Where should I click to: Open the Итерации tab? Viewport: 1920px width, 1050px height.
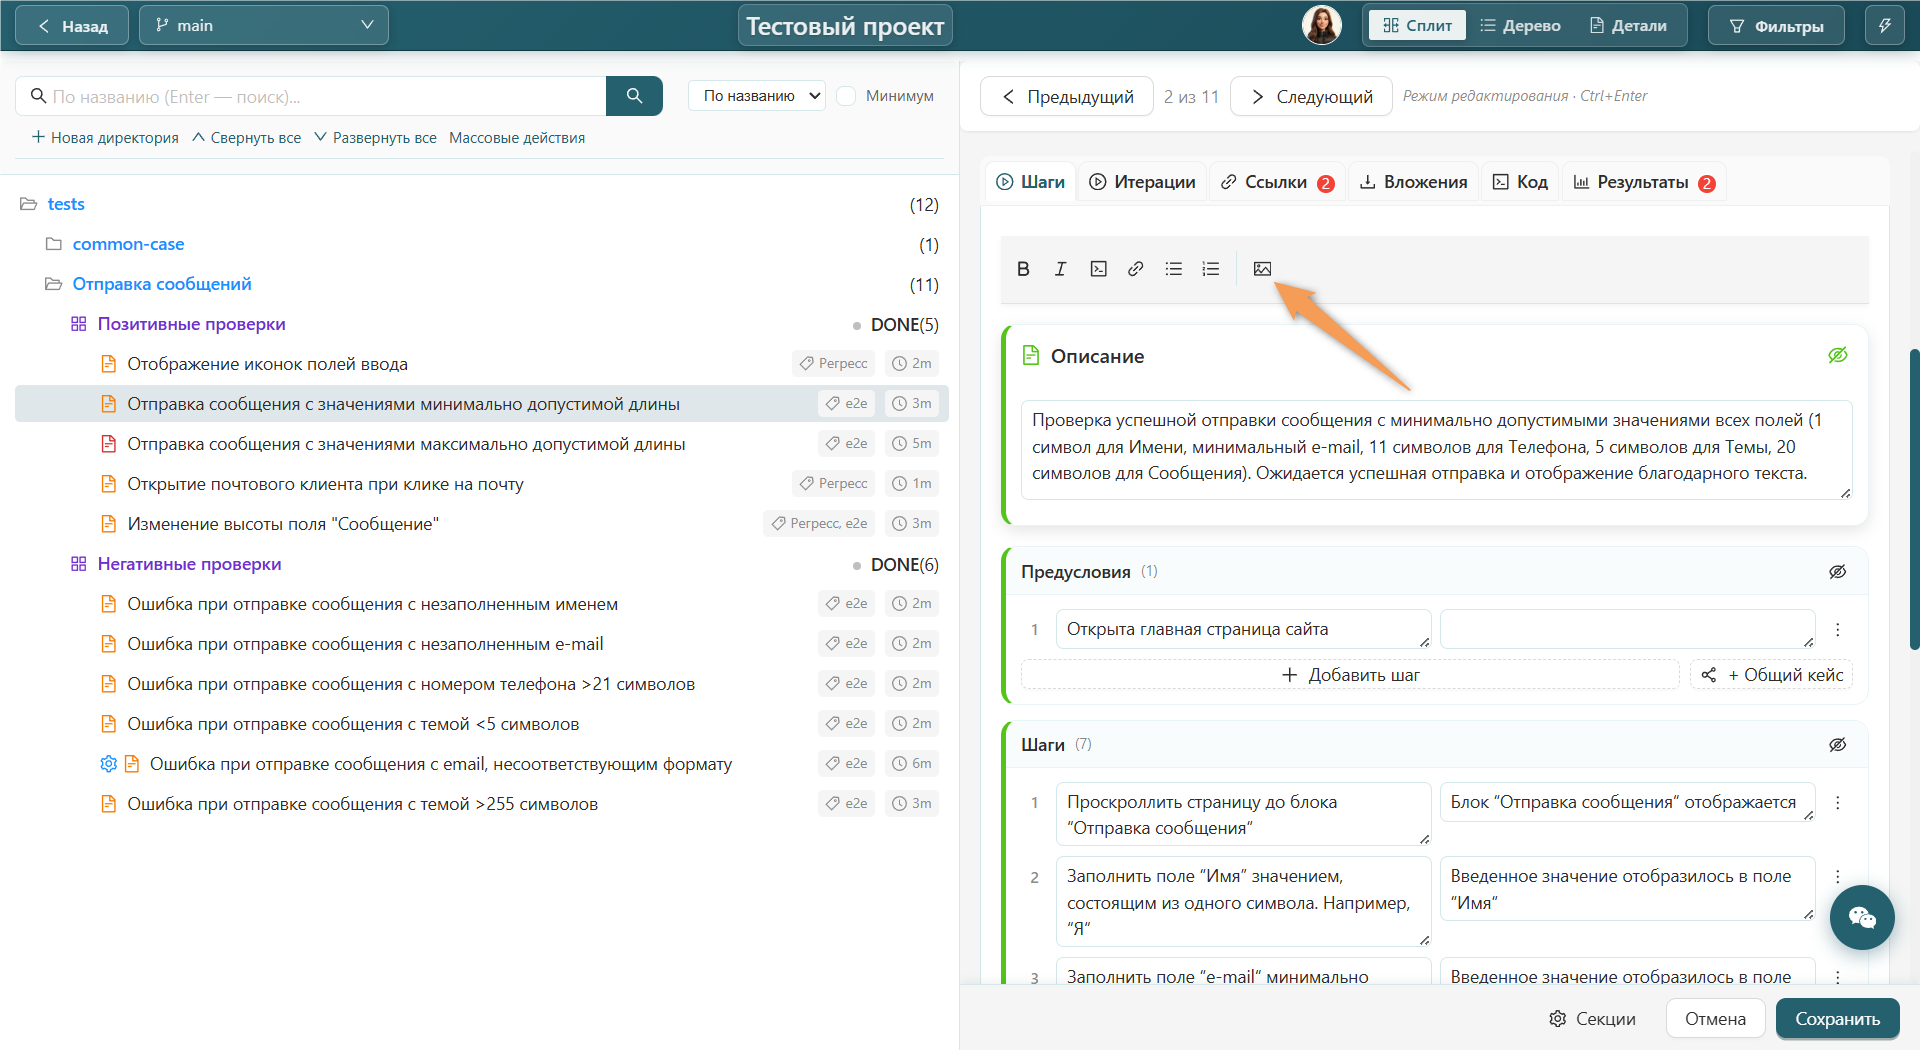pyautogui.click(x=1142, y=182)
